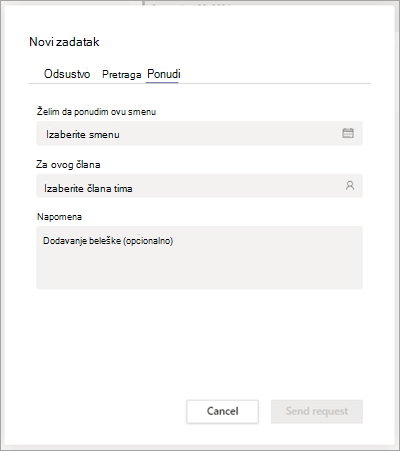The width and height of the screenshot is (400, 451).
Task: Click into the Napomena note text area
Action: click(199, 258)
